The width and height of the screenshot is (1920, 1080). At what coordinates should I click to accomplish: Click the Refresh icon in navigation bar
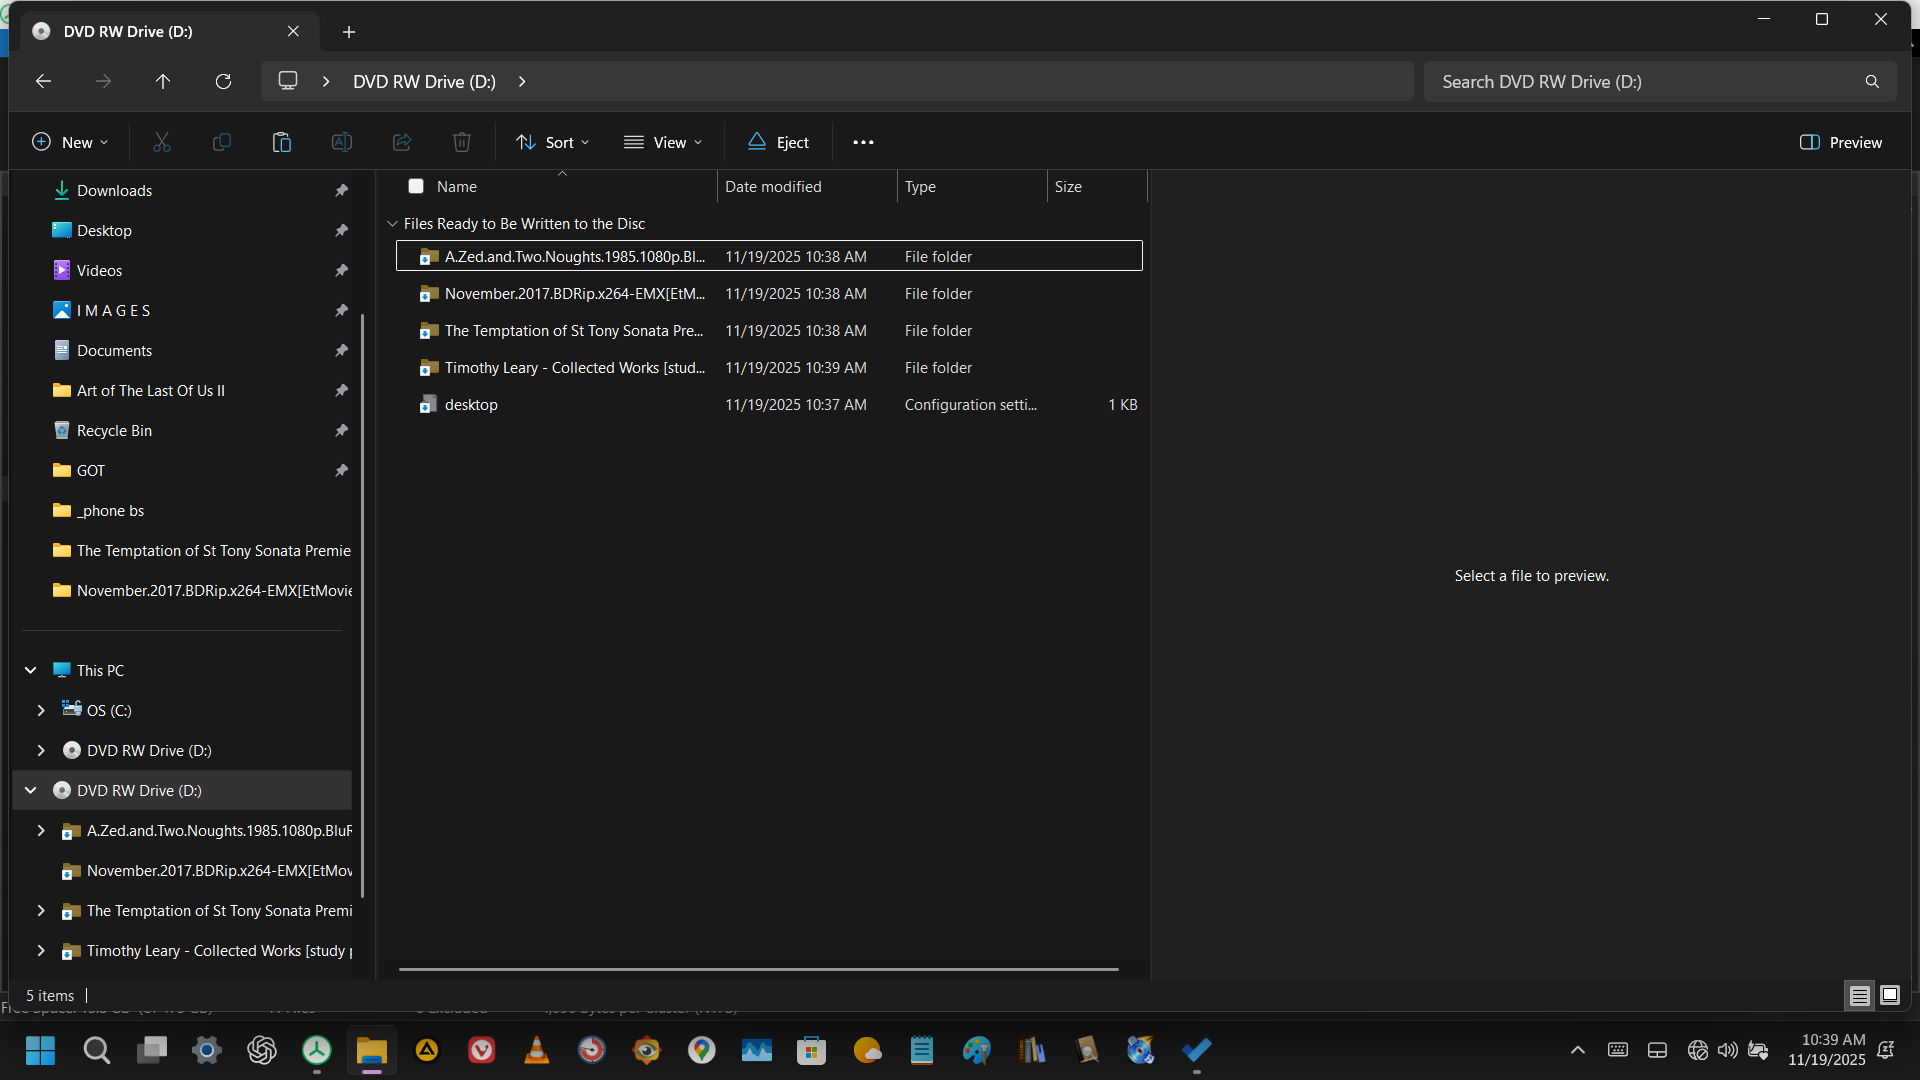click(x=223, y=81)
